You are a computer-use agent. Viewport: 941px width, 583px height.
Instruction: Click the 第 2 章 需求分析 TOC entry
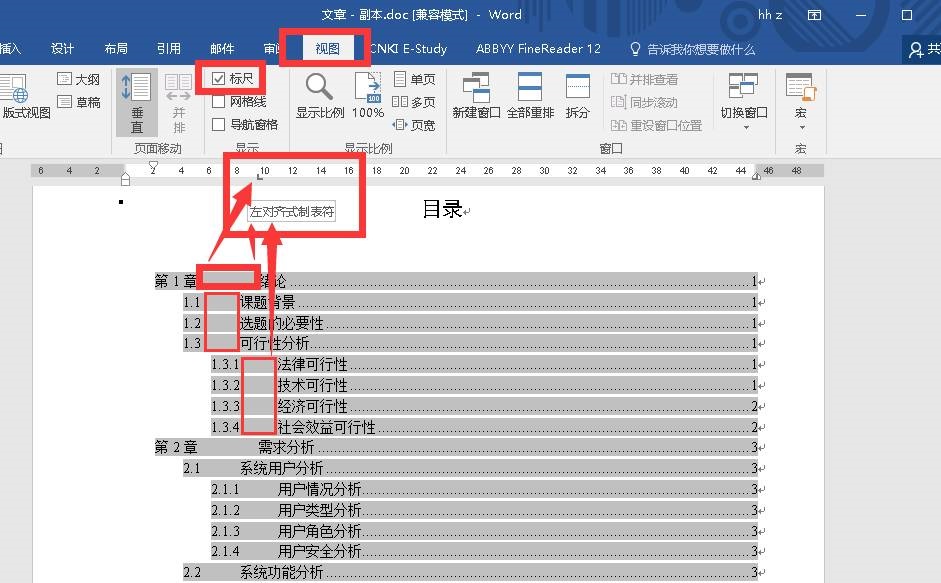pyautogui.click(x=456, y=447)
